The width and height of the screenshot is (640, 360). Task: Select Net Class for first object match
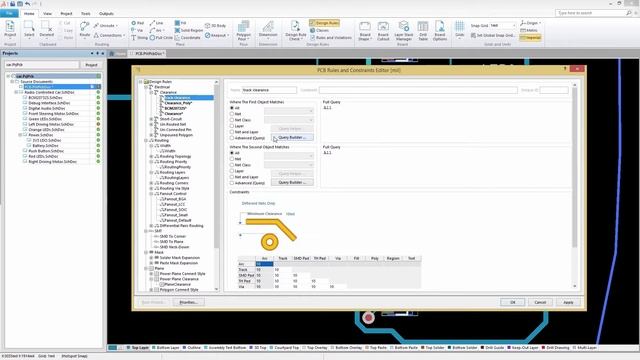pos(232,120)
